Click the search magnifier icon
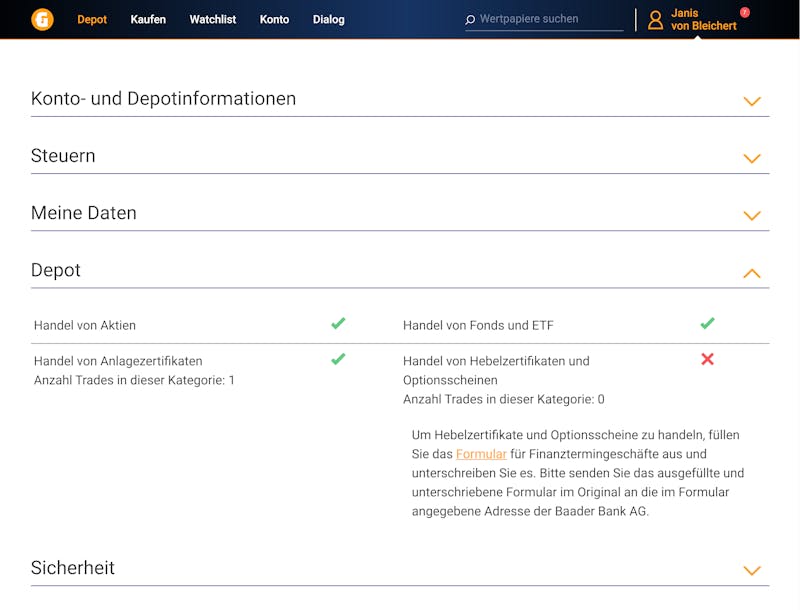The image size is (800, 610). point(470,20)
